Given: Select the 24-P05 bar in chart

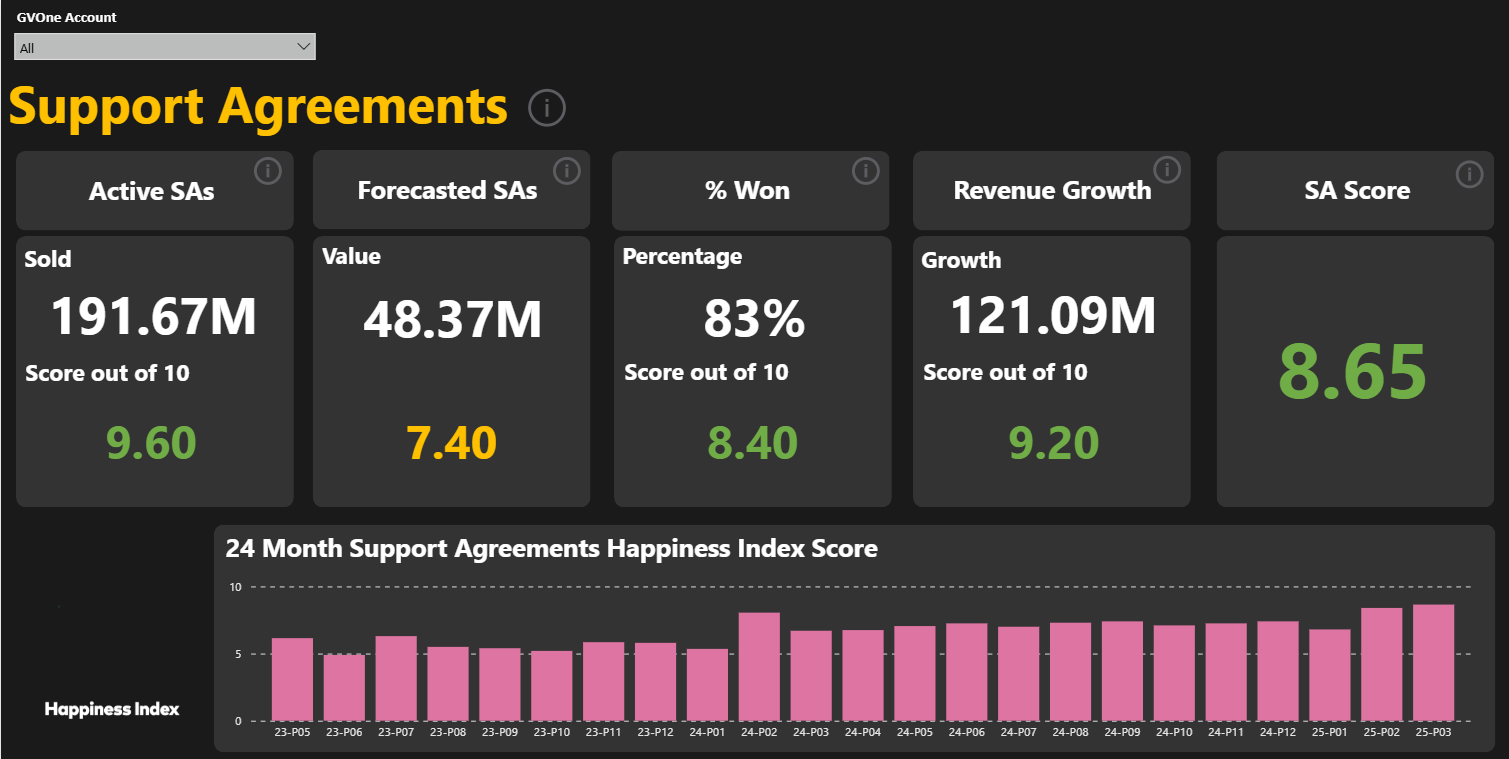Looking at the screenshot, I should pos(915,673).
